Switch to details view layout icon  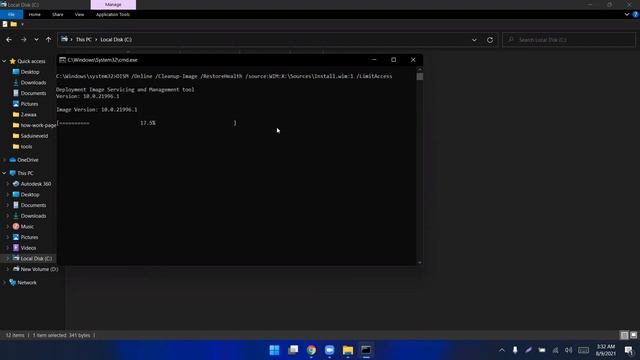pos(624,335)
